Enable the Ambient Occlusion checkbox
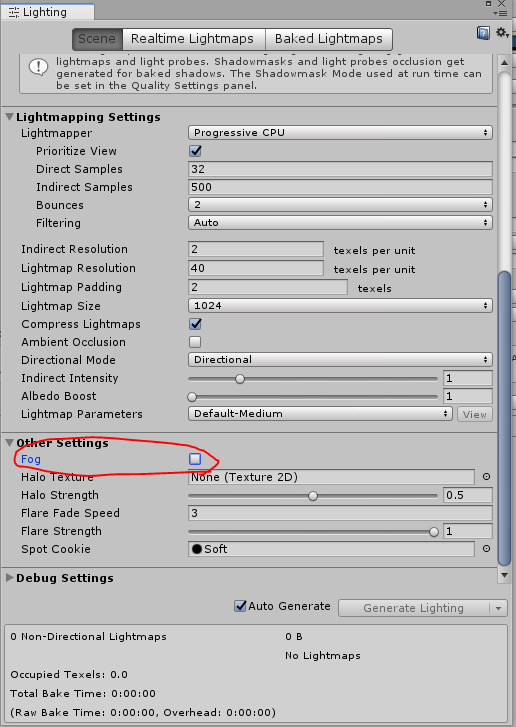 coord(195,342)
